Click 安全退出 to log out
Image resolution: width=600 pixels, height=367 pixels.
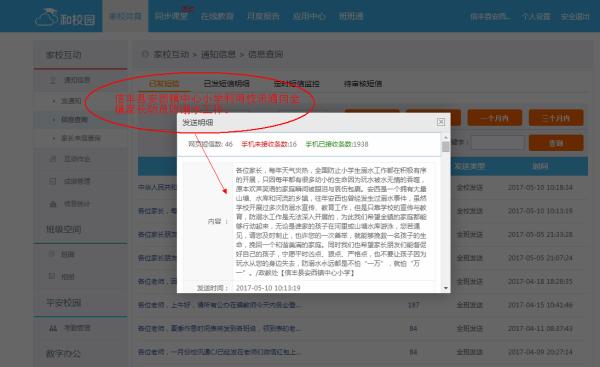[575, 16]
